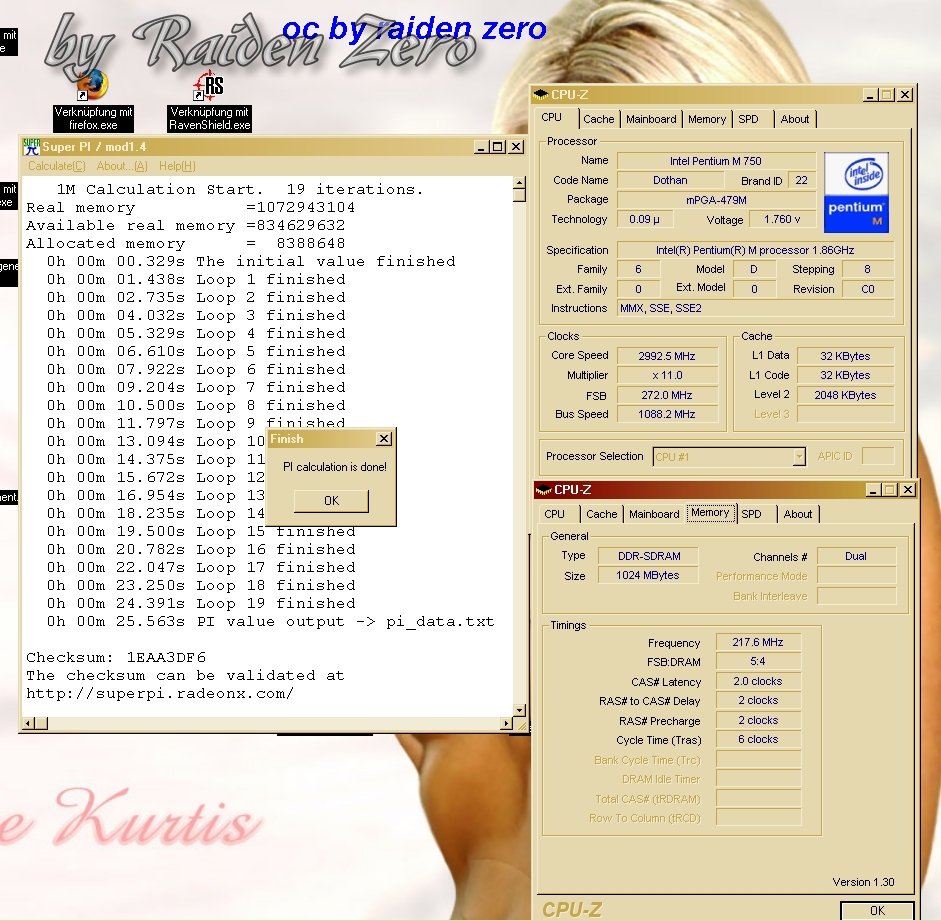This screenshot has height=921, width=941.
Task: Click OK in the Finish dialog
Action: [x=331, y=500]
